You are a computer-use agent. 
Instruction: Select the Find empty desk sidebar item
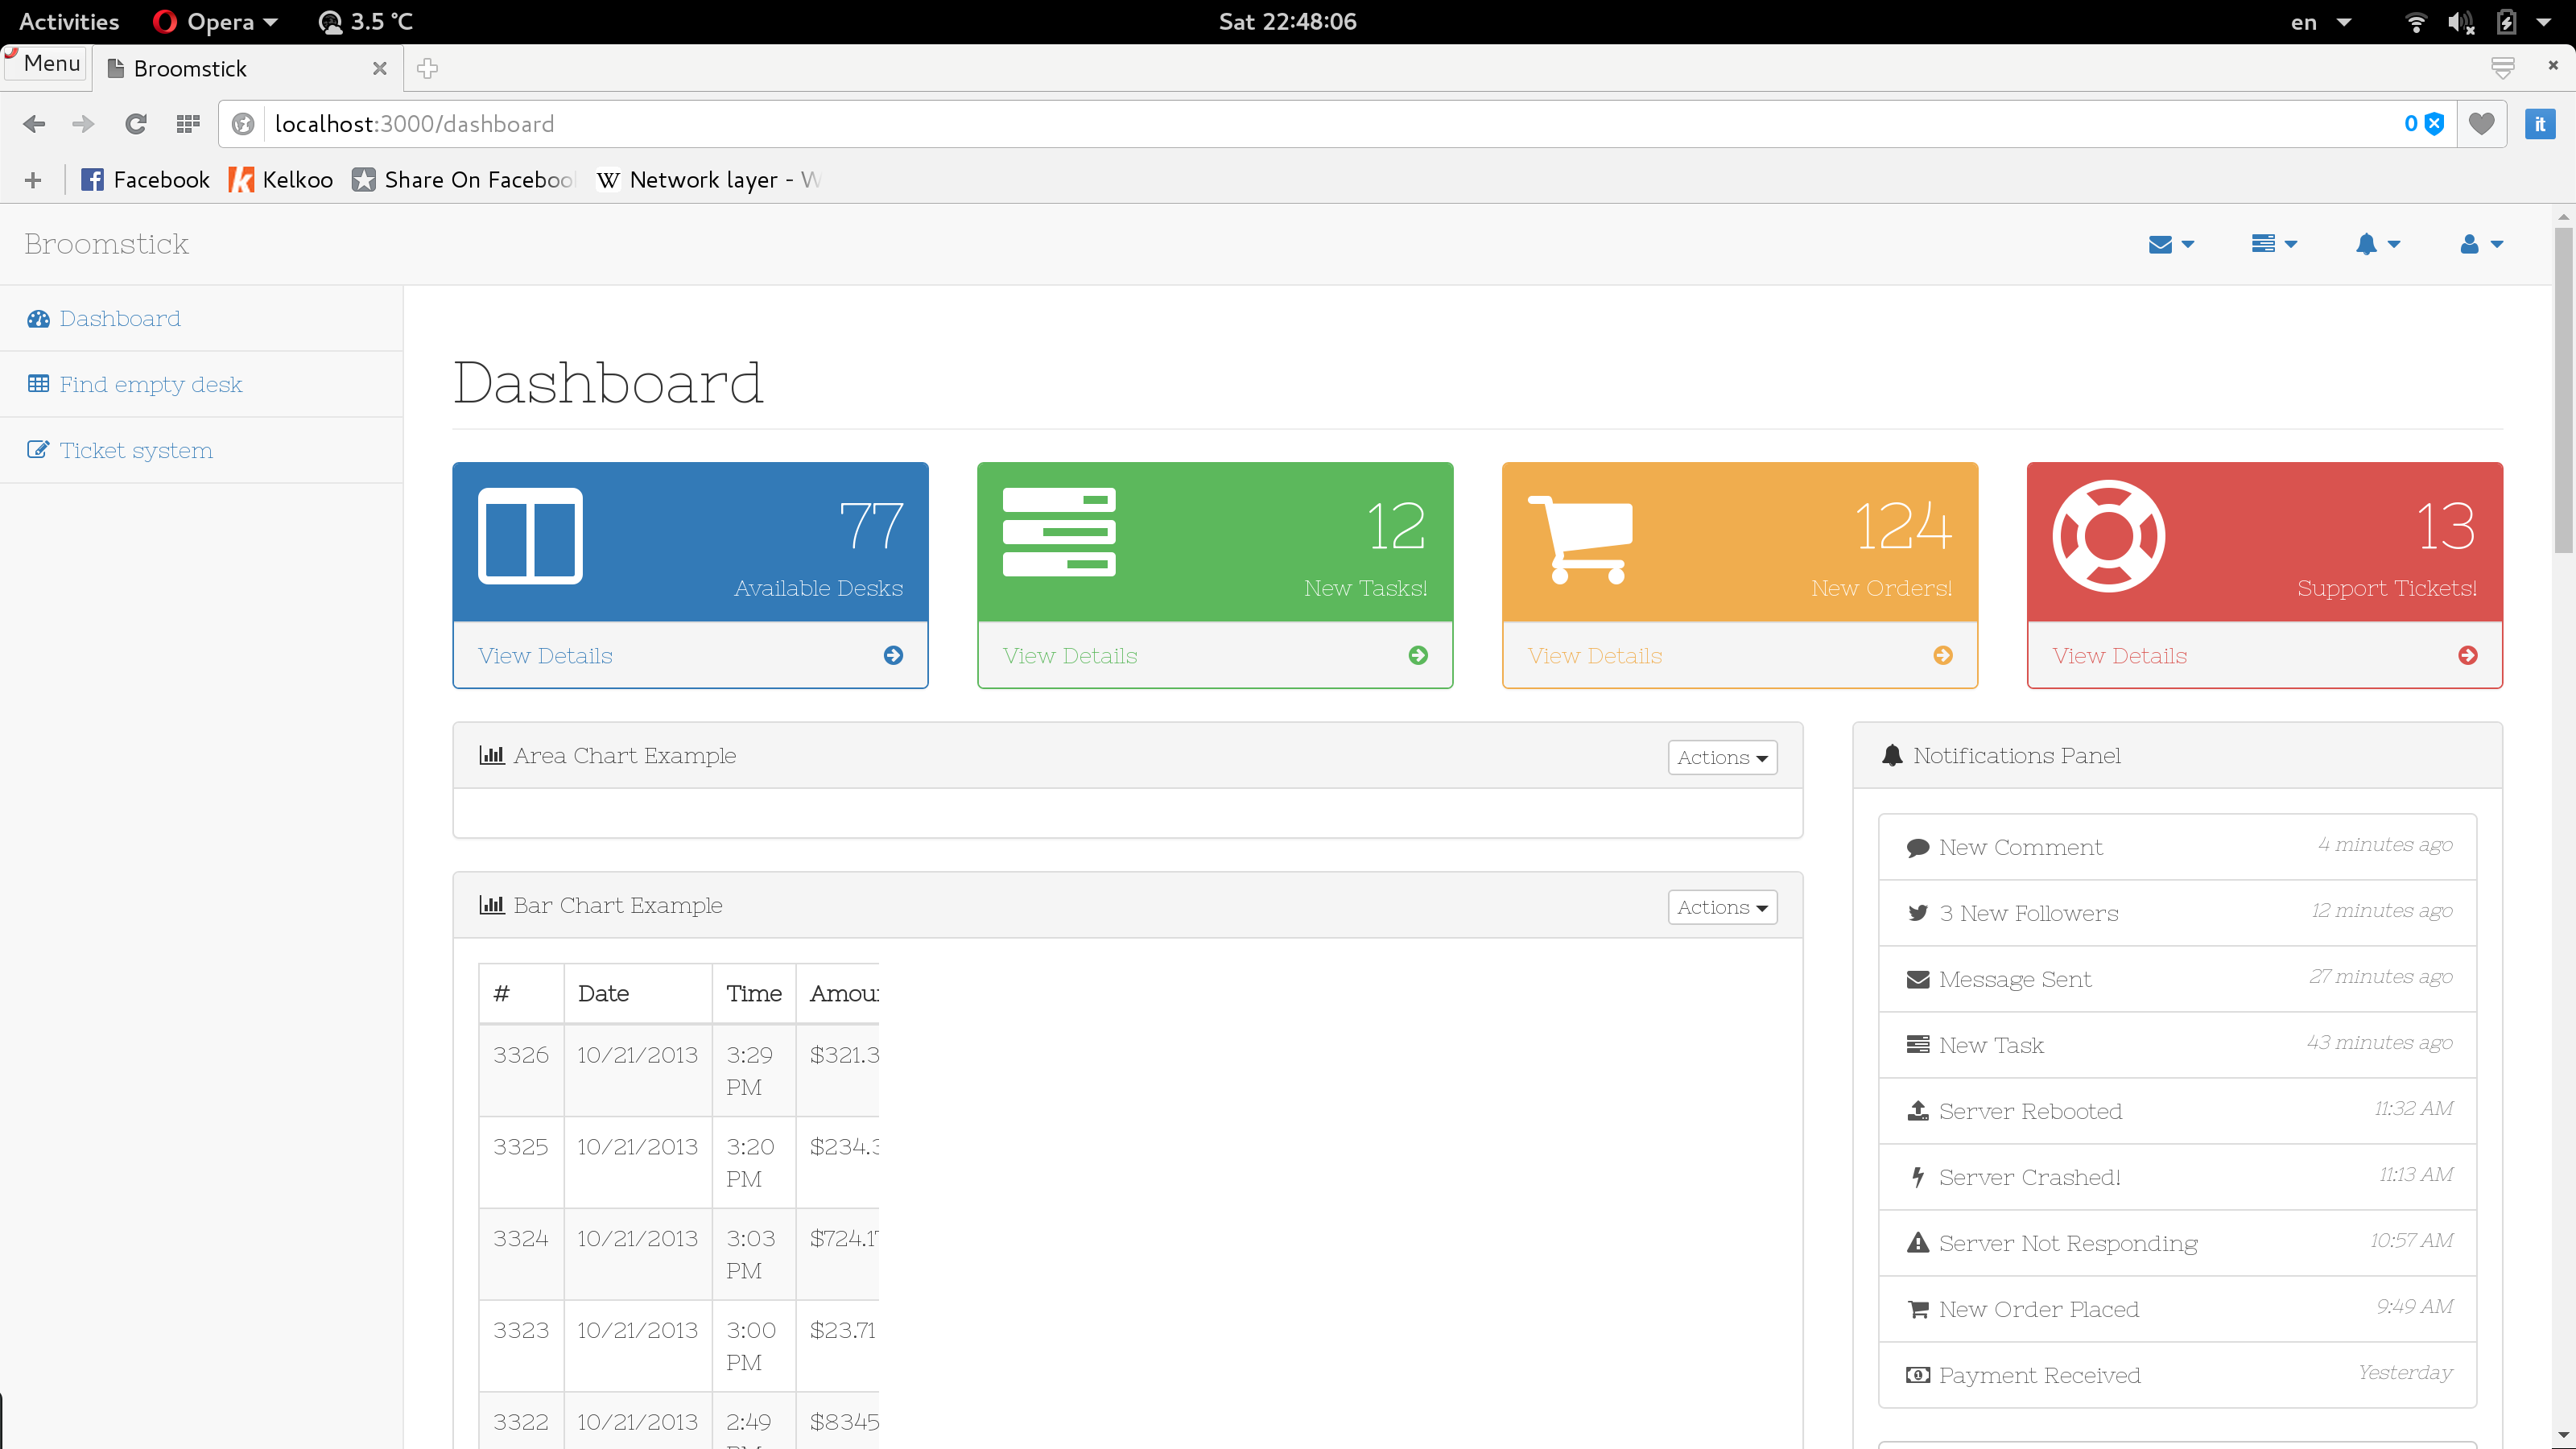150,384
